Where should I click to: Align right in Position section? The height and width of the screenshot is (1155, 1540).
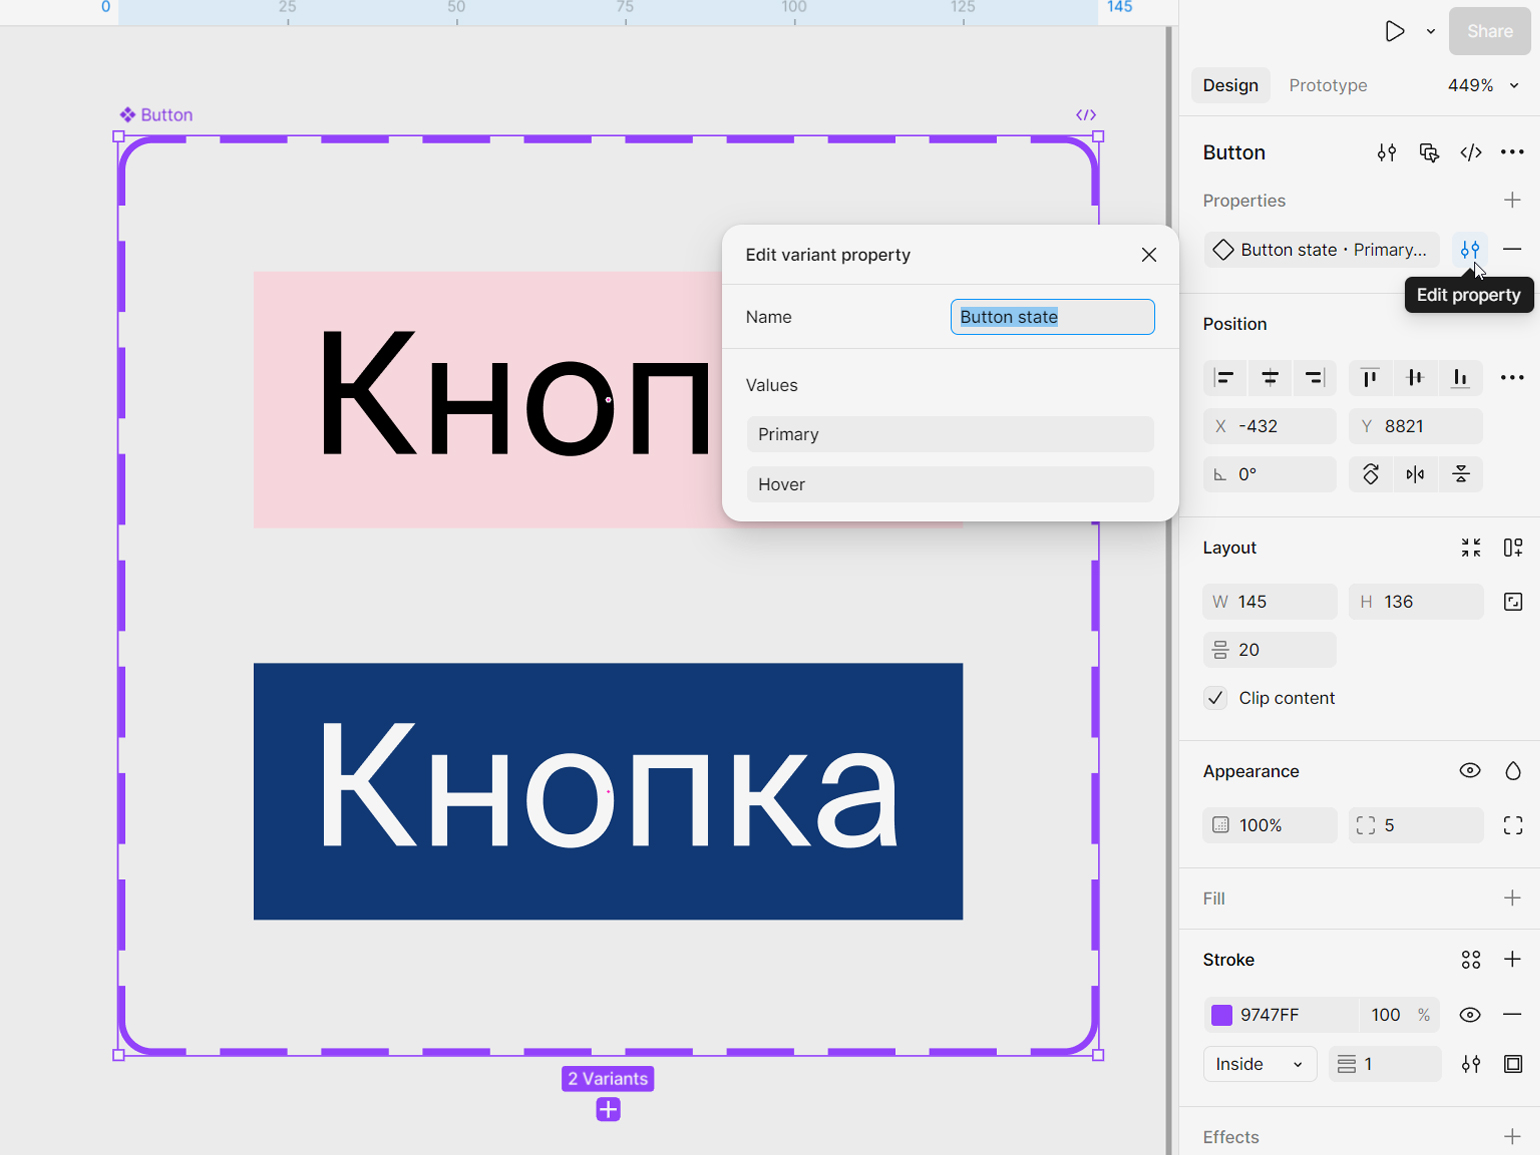click(x=1315, y=377)
